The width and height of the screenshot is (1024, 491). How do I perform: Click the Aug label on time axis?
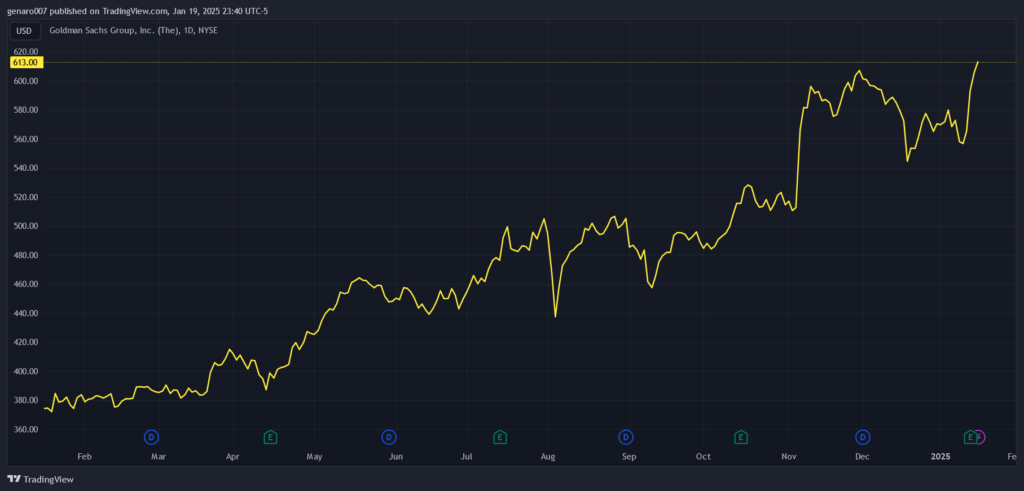pyautogui.click(x=547, y=456)
